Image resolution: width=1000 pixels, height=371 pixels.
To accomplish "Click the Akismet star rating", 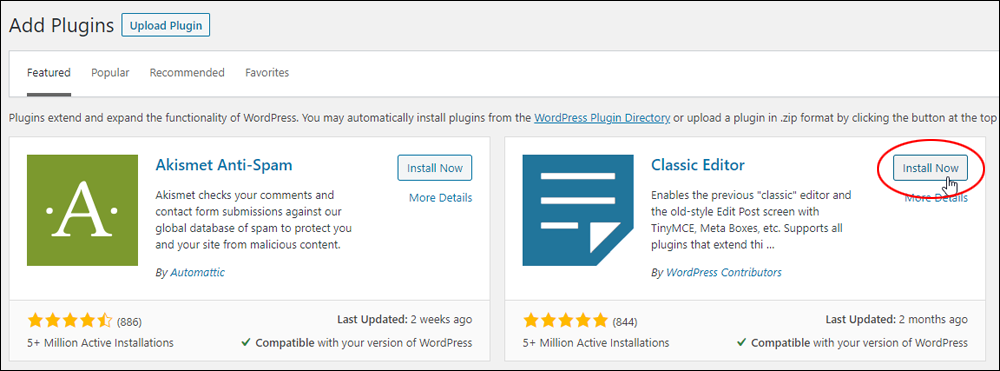I will [x=70, y=321].
